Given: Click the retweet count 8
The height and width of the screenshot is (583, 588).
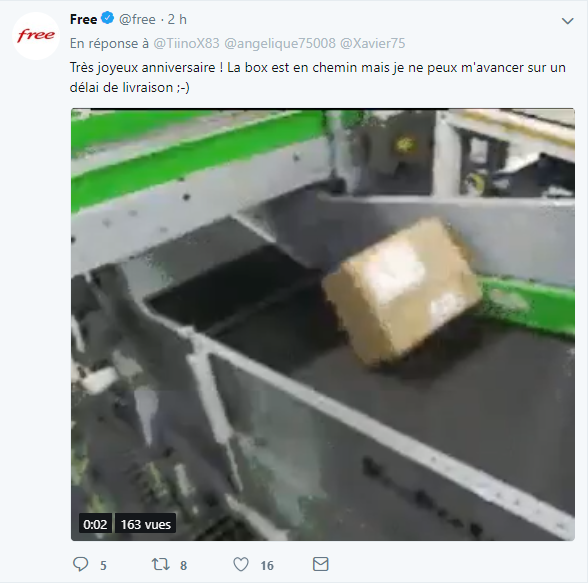Looking at the screenshot, I should [x=183, y=565].
